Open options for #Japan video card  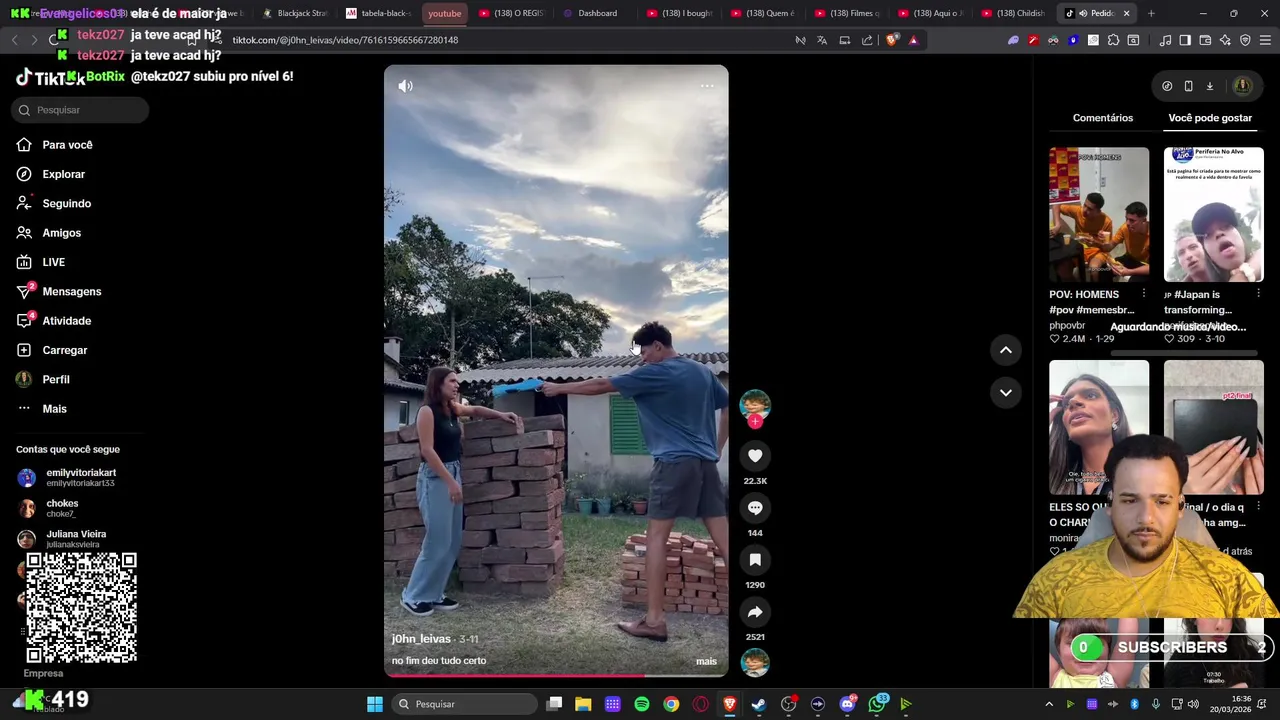(x=1258, y=294)
